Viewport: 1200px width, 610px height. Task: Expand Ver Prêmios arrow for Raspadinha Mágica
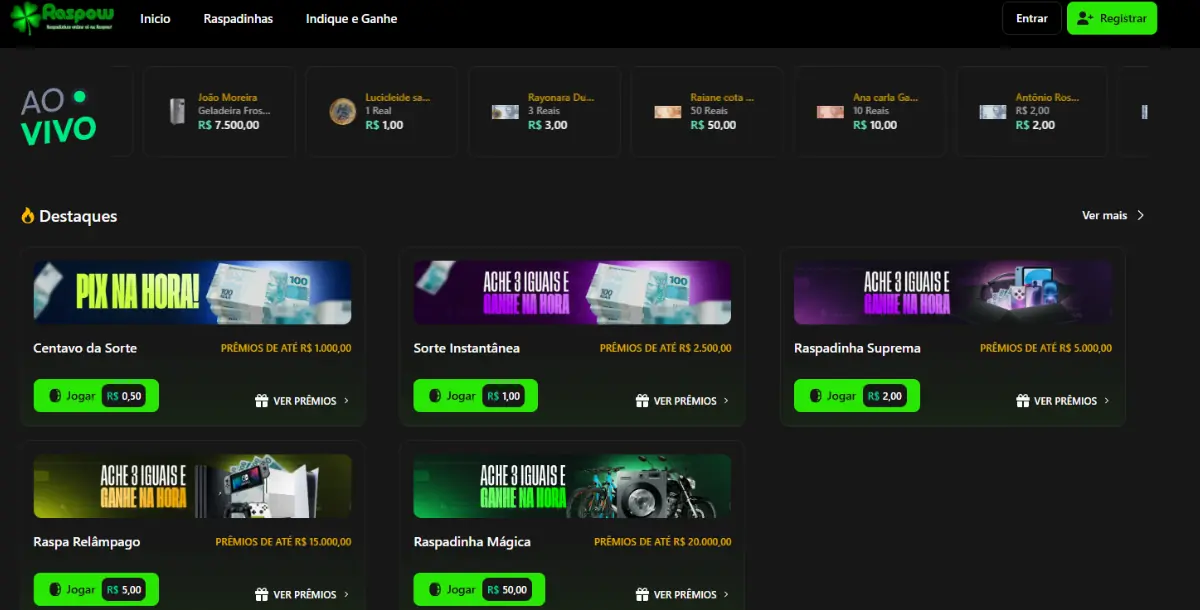tap(726, 595)
